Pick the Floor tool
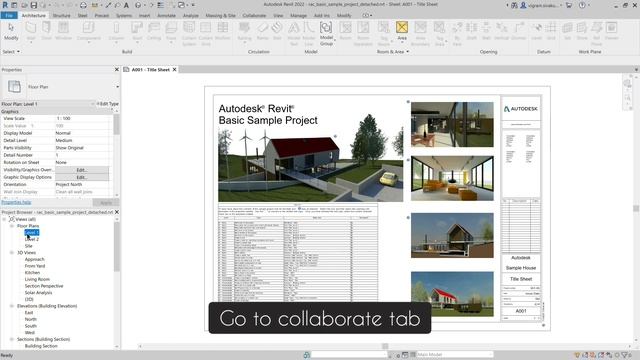640x360 pixels. pos(171,31)
